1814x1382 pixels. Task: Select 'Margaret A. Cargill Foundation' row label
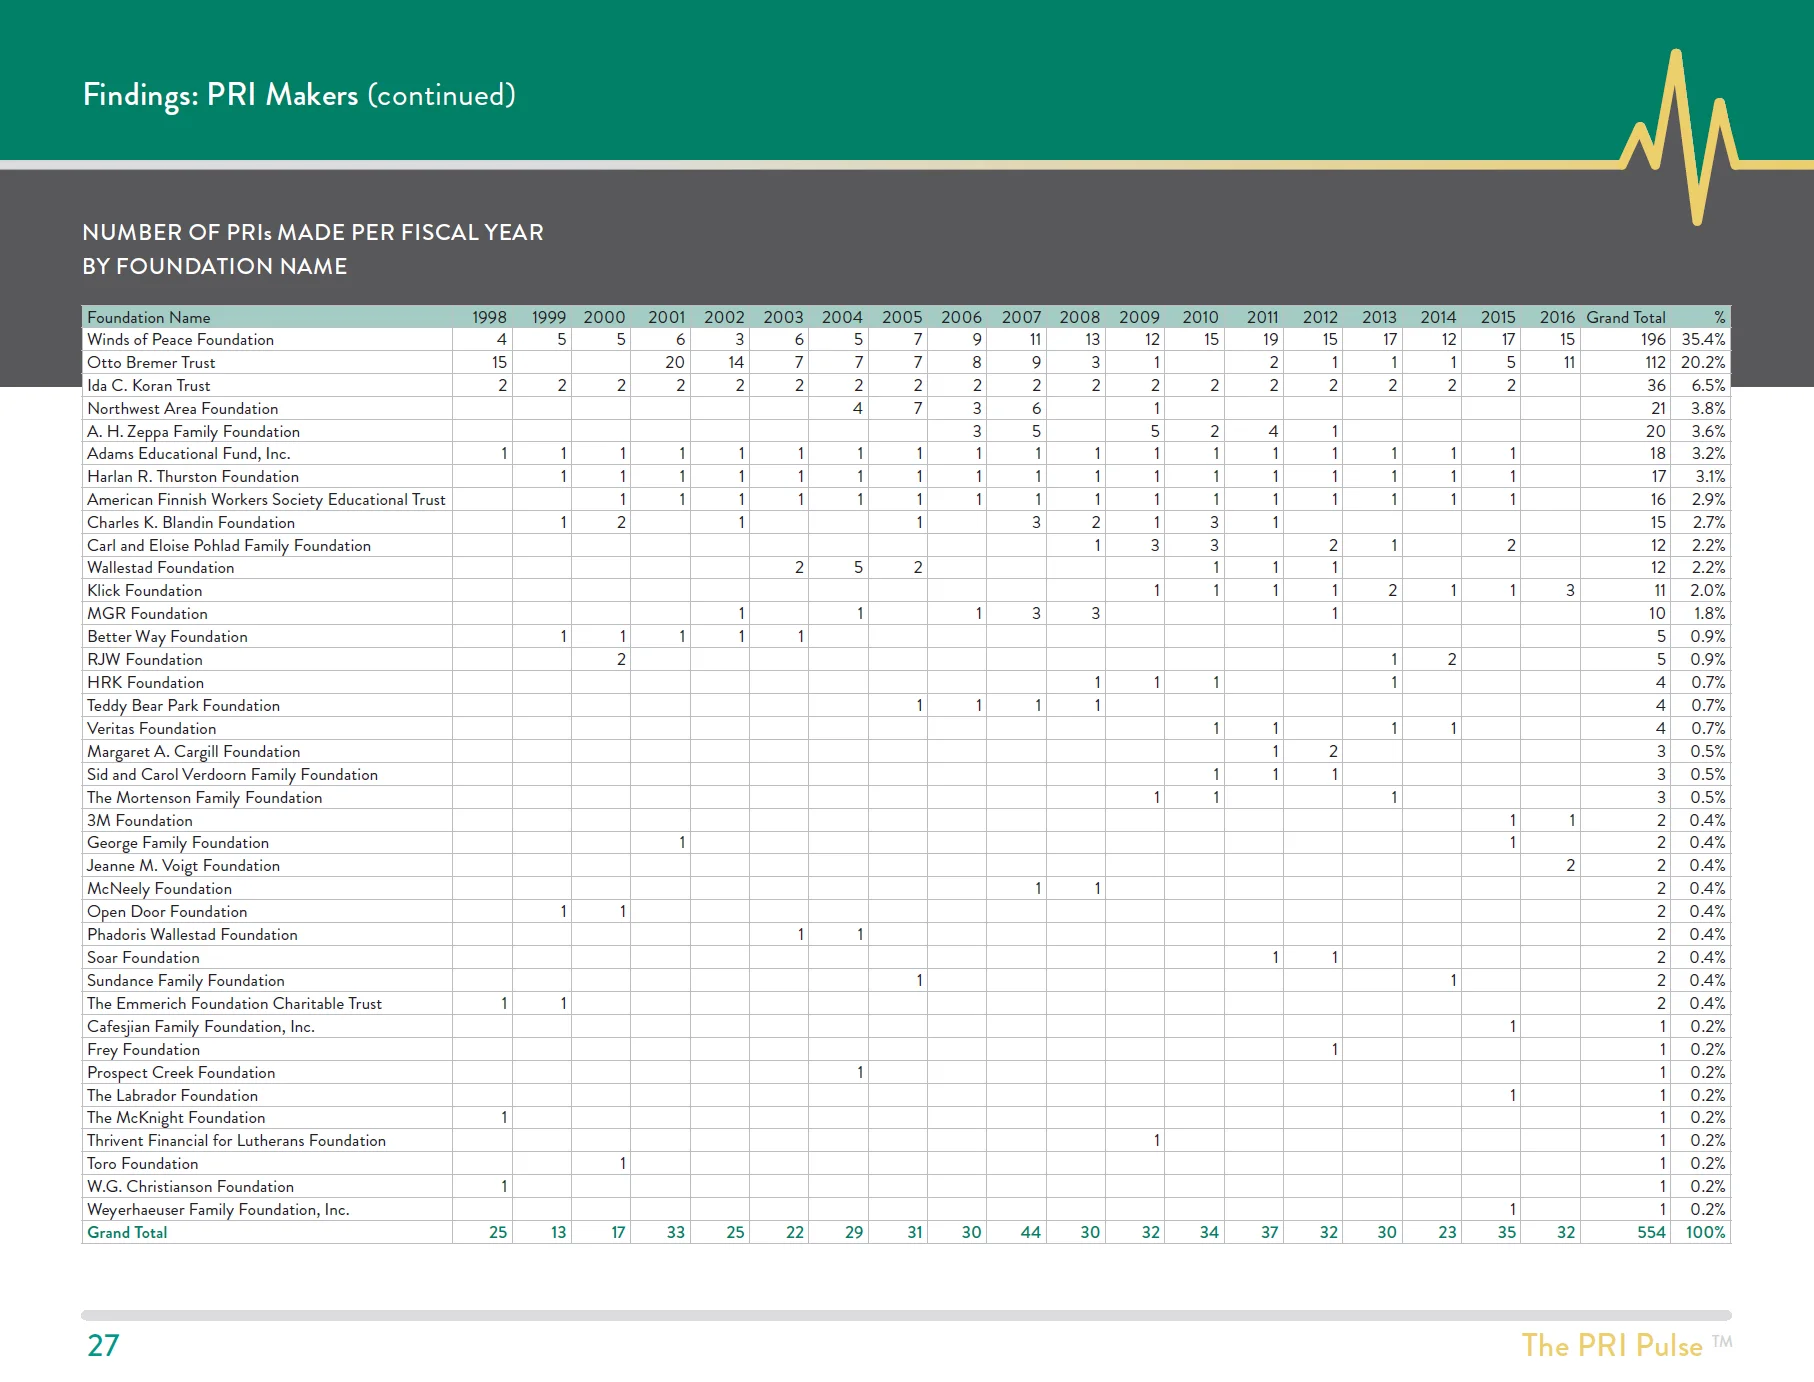click(193, 752)
